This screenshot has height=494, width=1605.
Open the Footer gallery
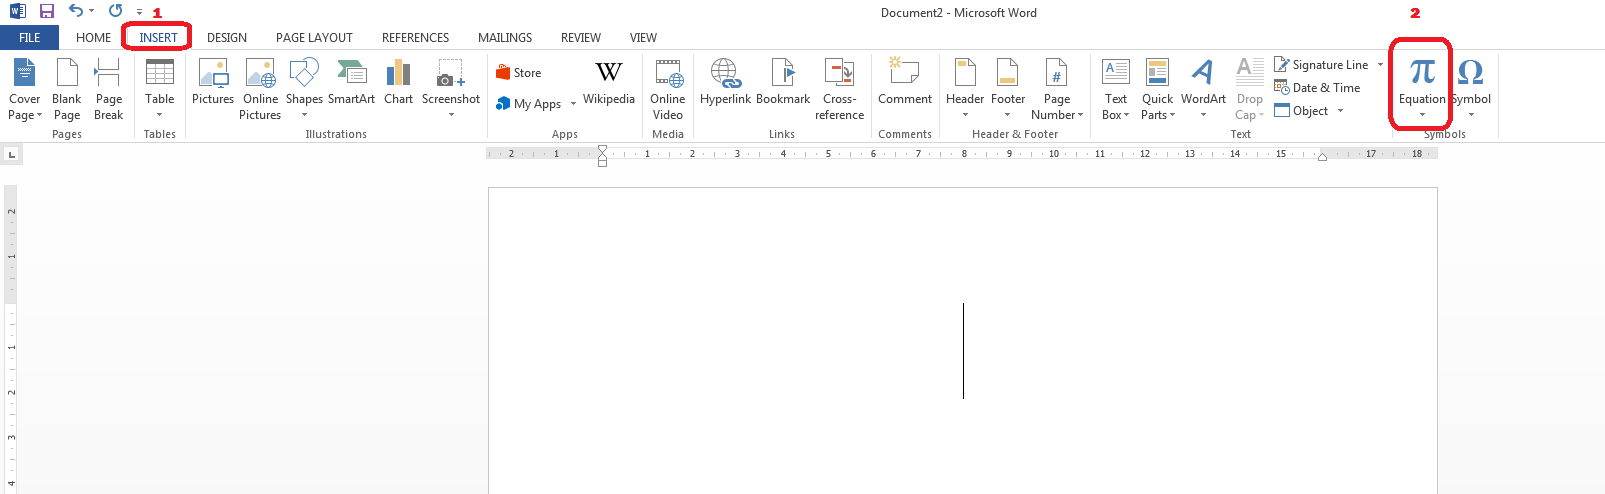1008,89
